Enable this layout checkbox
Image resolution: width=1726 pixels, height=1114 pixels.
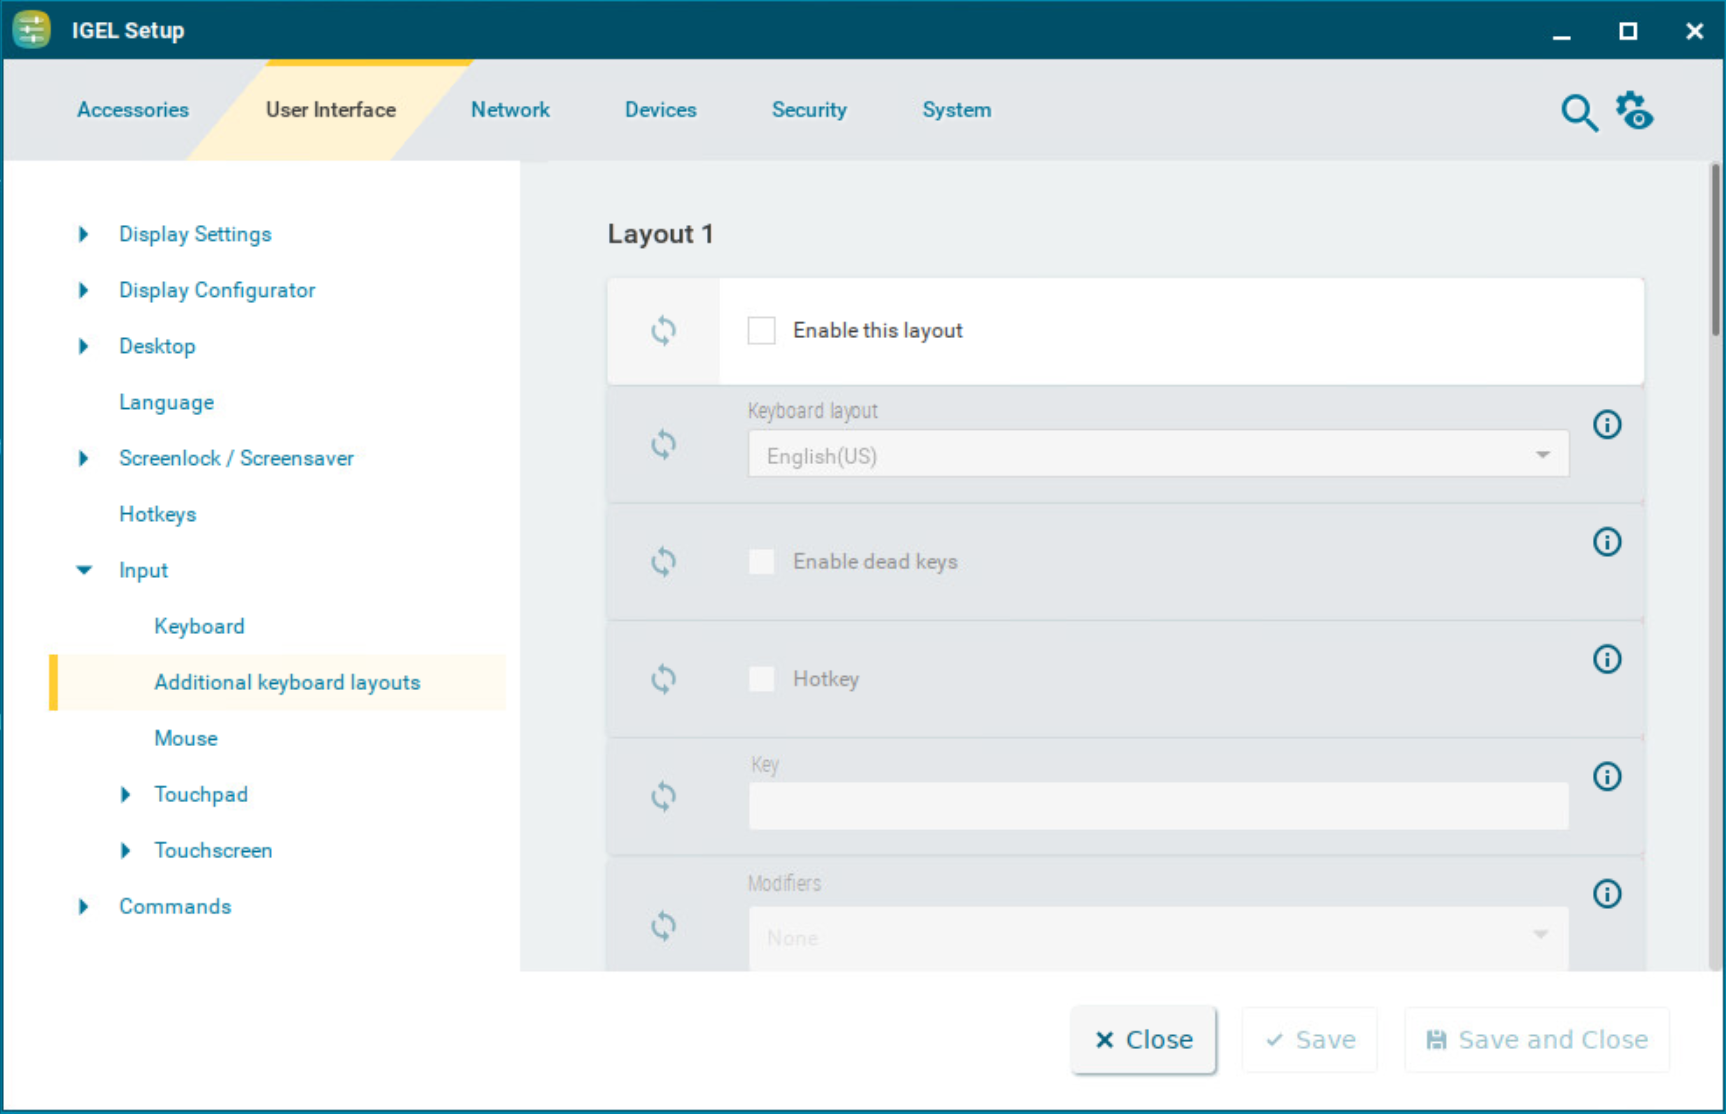coord(762,331)
